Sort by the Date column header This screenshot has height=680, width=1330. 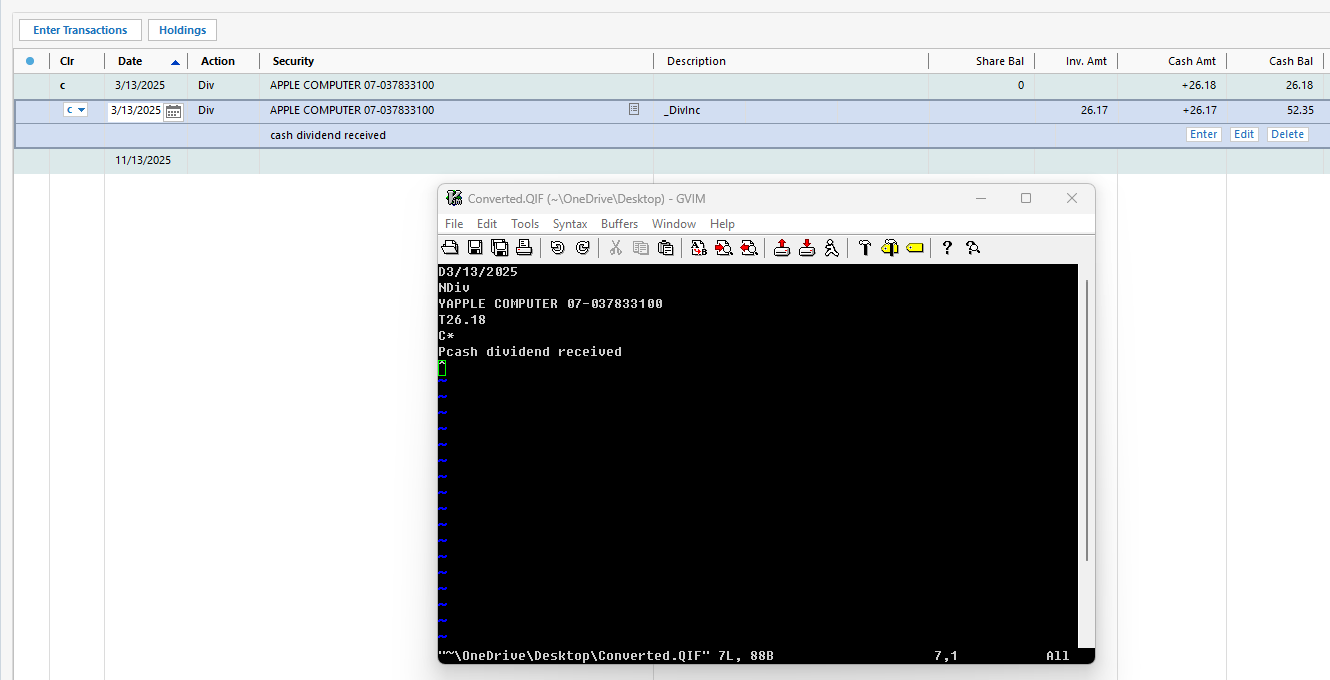point(145,61)
